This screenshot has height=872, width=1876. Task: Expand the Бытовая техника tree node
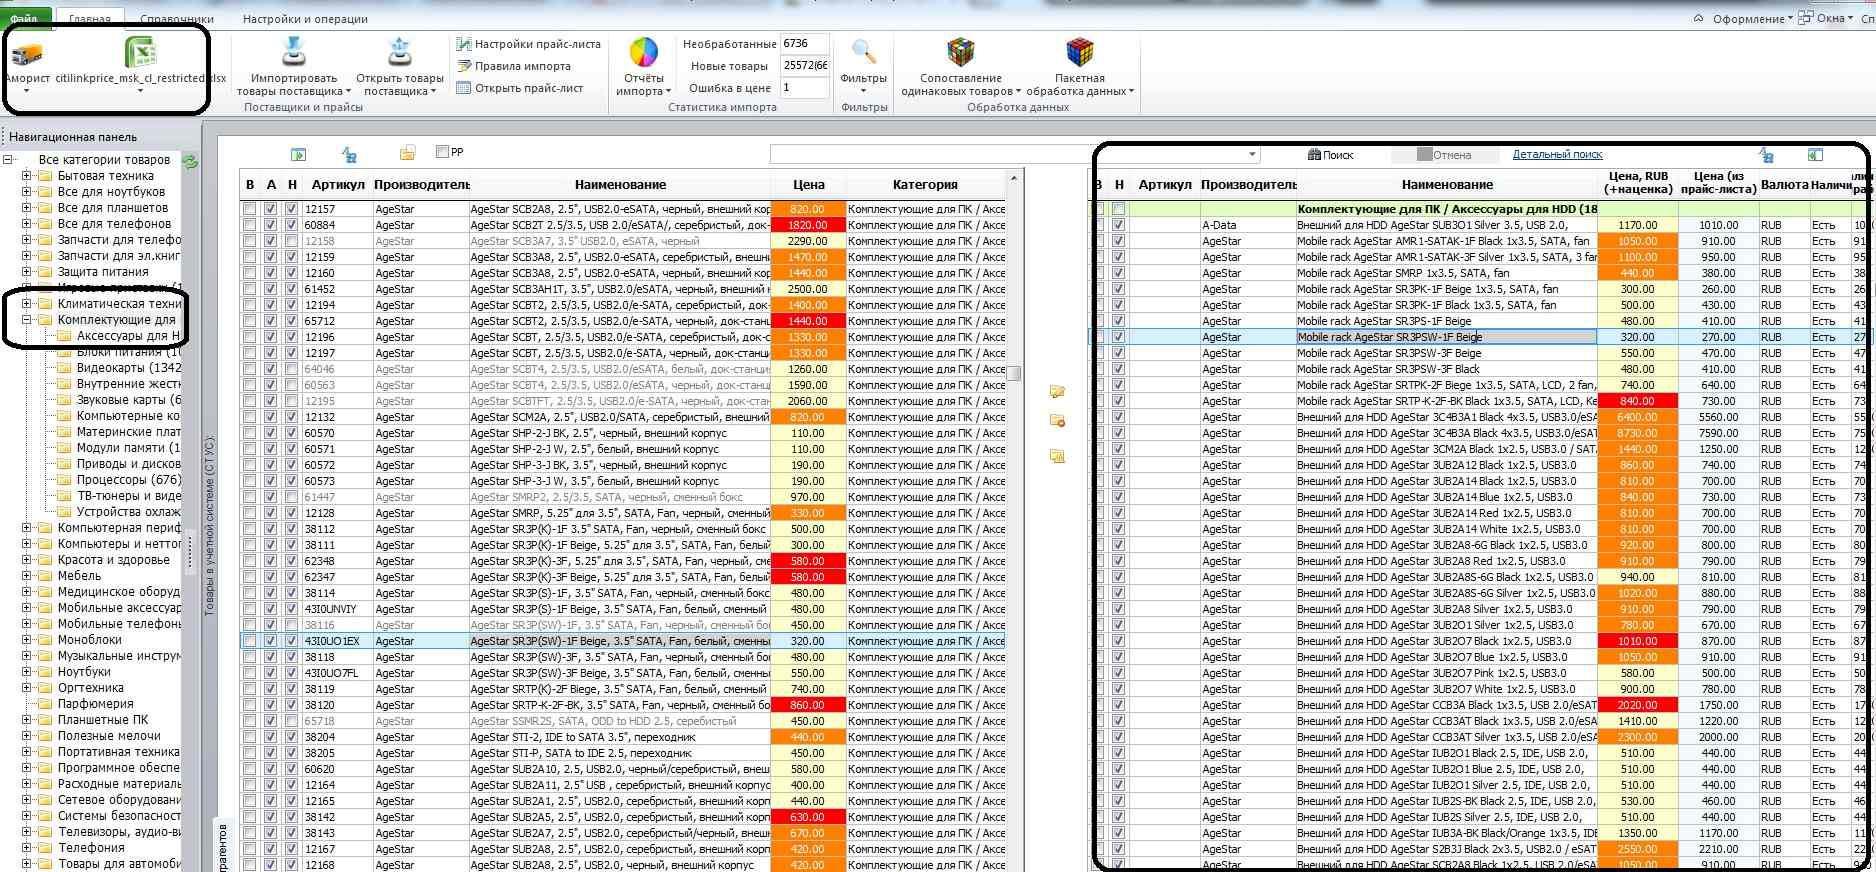pos(27,176)
